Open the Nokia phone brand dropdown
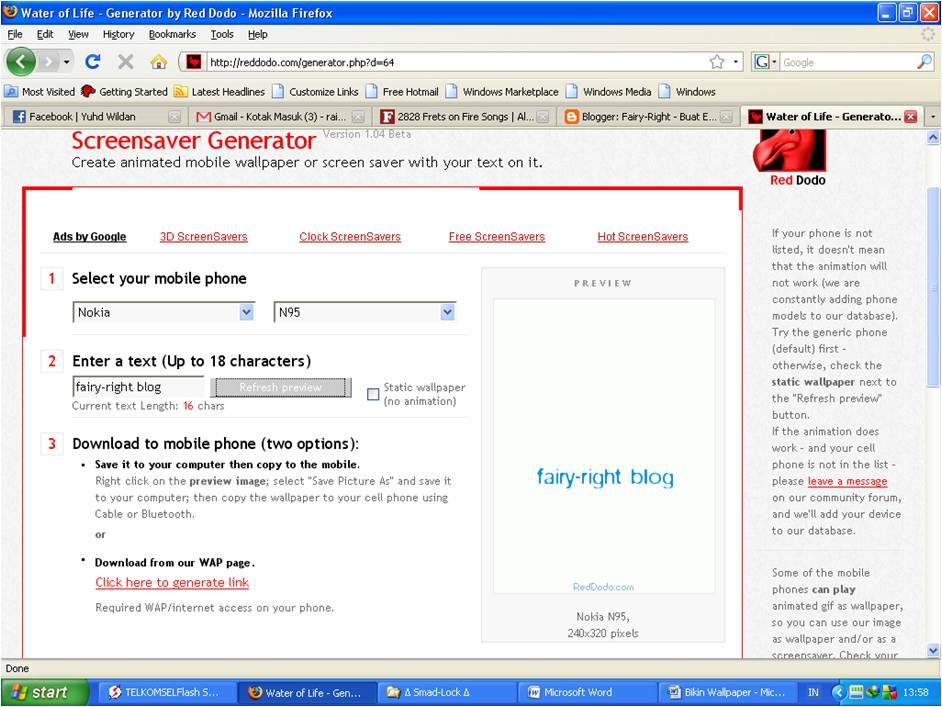 tap(246, 312)
